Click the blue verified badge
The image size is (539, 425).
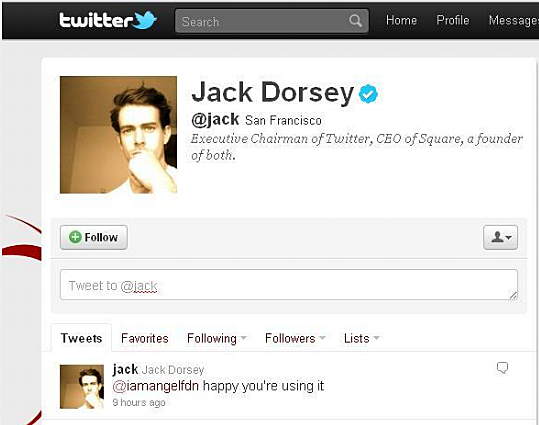368,94
